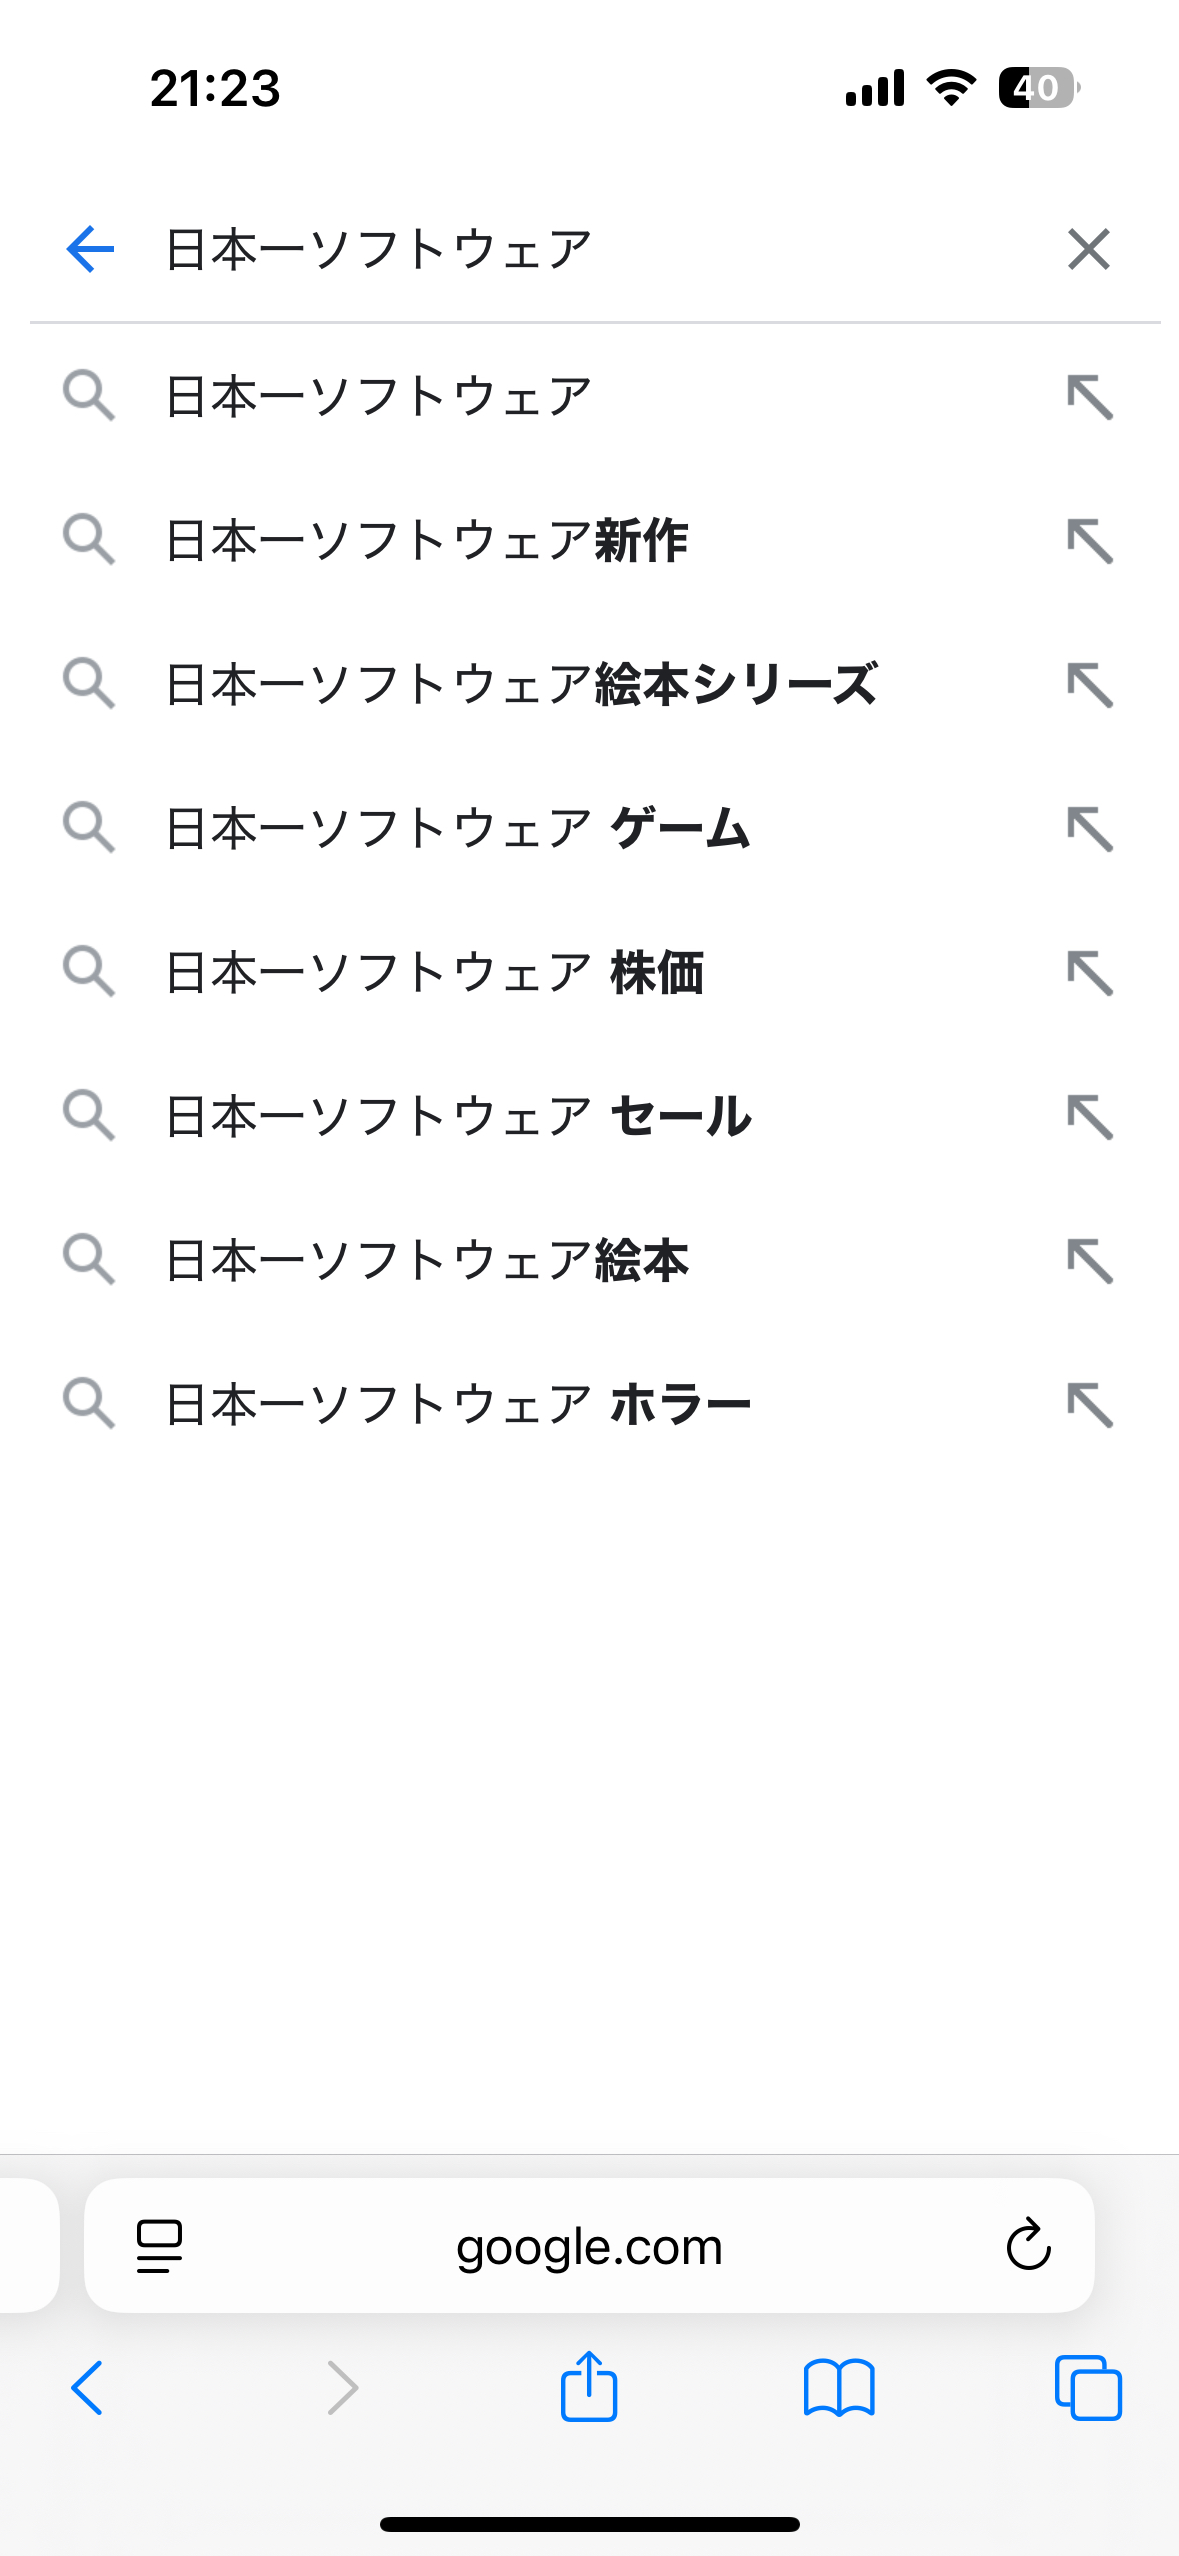Clear the search text with the X icon
The image size is (1179, 2556).
[1088, 249]
